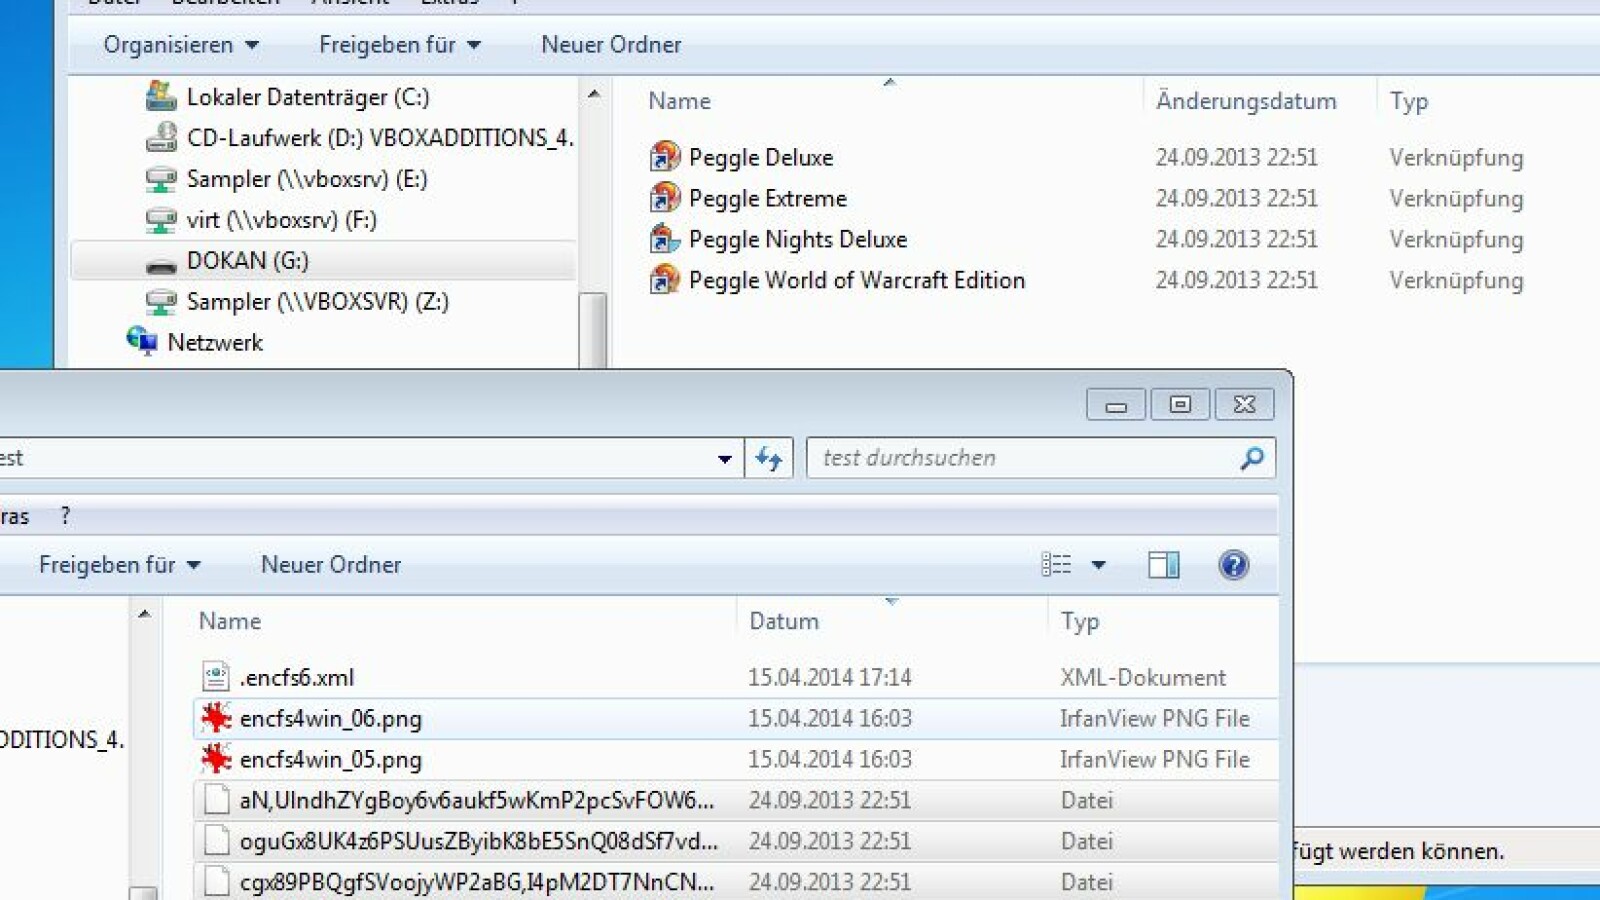Expand the Freigeben für dropdown
1600x900 pixels.
click(x=399, y=45)
